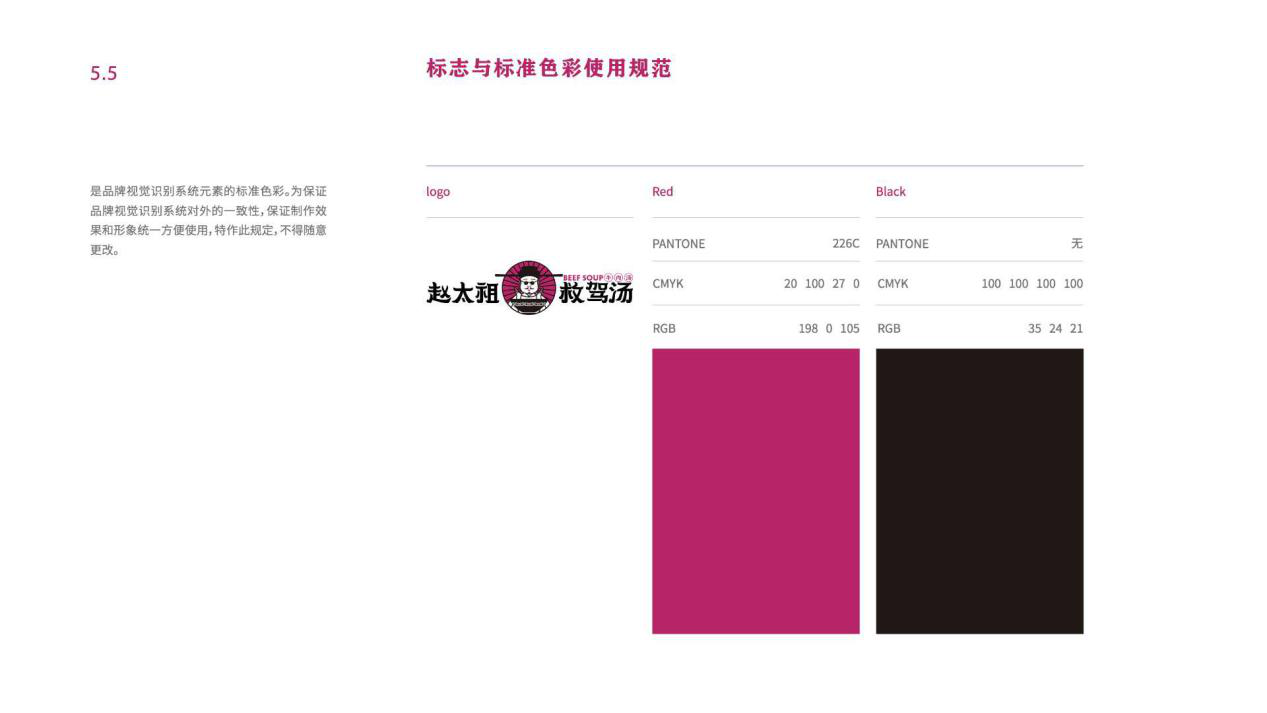This screenshot has height=713, width=1267.
Task: Select the black color swatch
Action: 979,490
